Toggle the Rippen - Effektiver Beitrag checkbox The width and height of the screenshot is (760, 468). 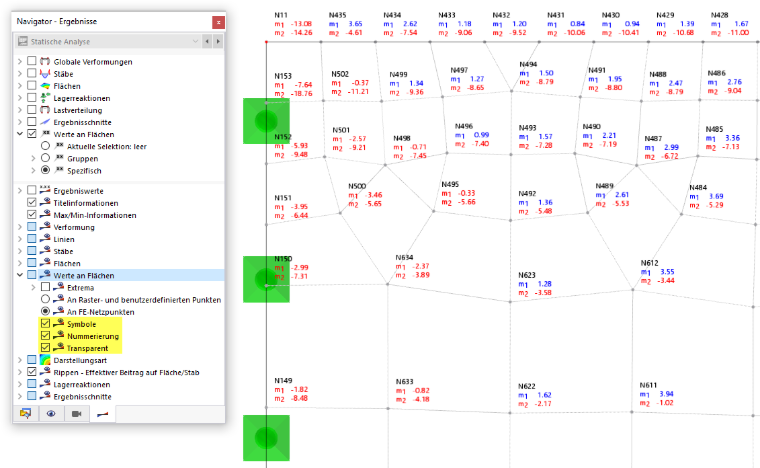click(x=32, y=372)
